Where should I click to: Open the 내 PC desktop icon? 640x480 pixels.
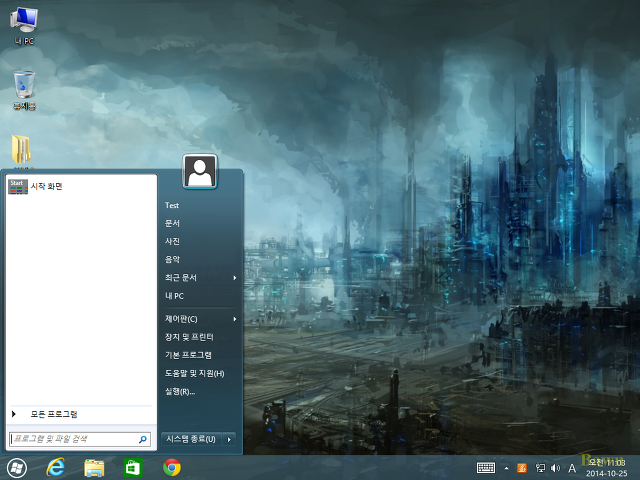click(24, 25)
